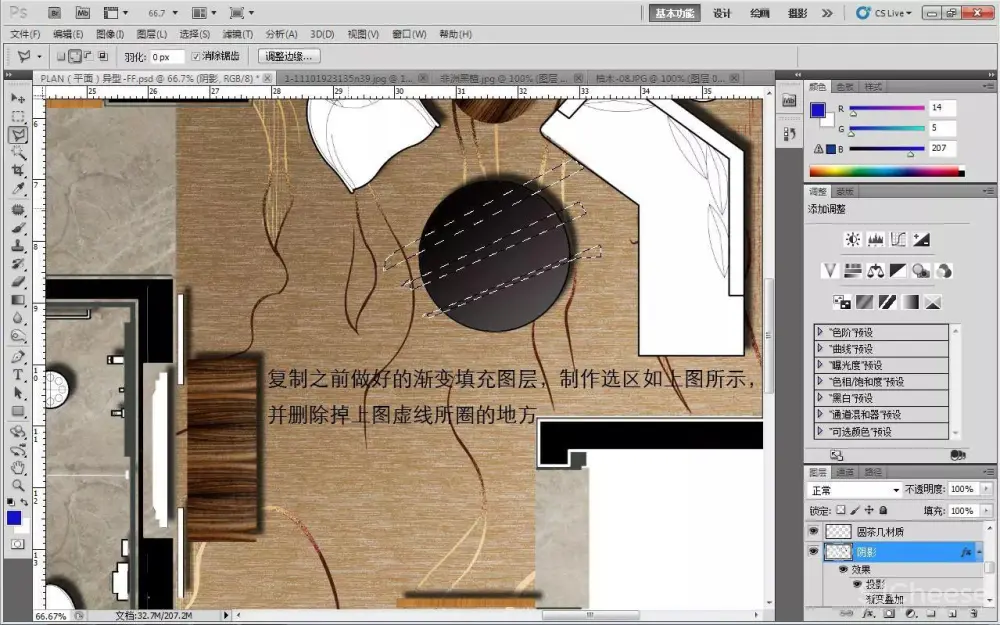Image resolution: width=1000 pixels, height=625 pixels.
Task: Toggle the 消除锯齿 anti-alias checkbox
Action: pyautogui.click(x=196, y=56)
